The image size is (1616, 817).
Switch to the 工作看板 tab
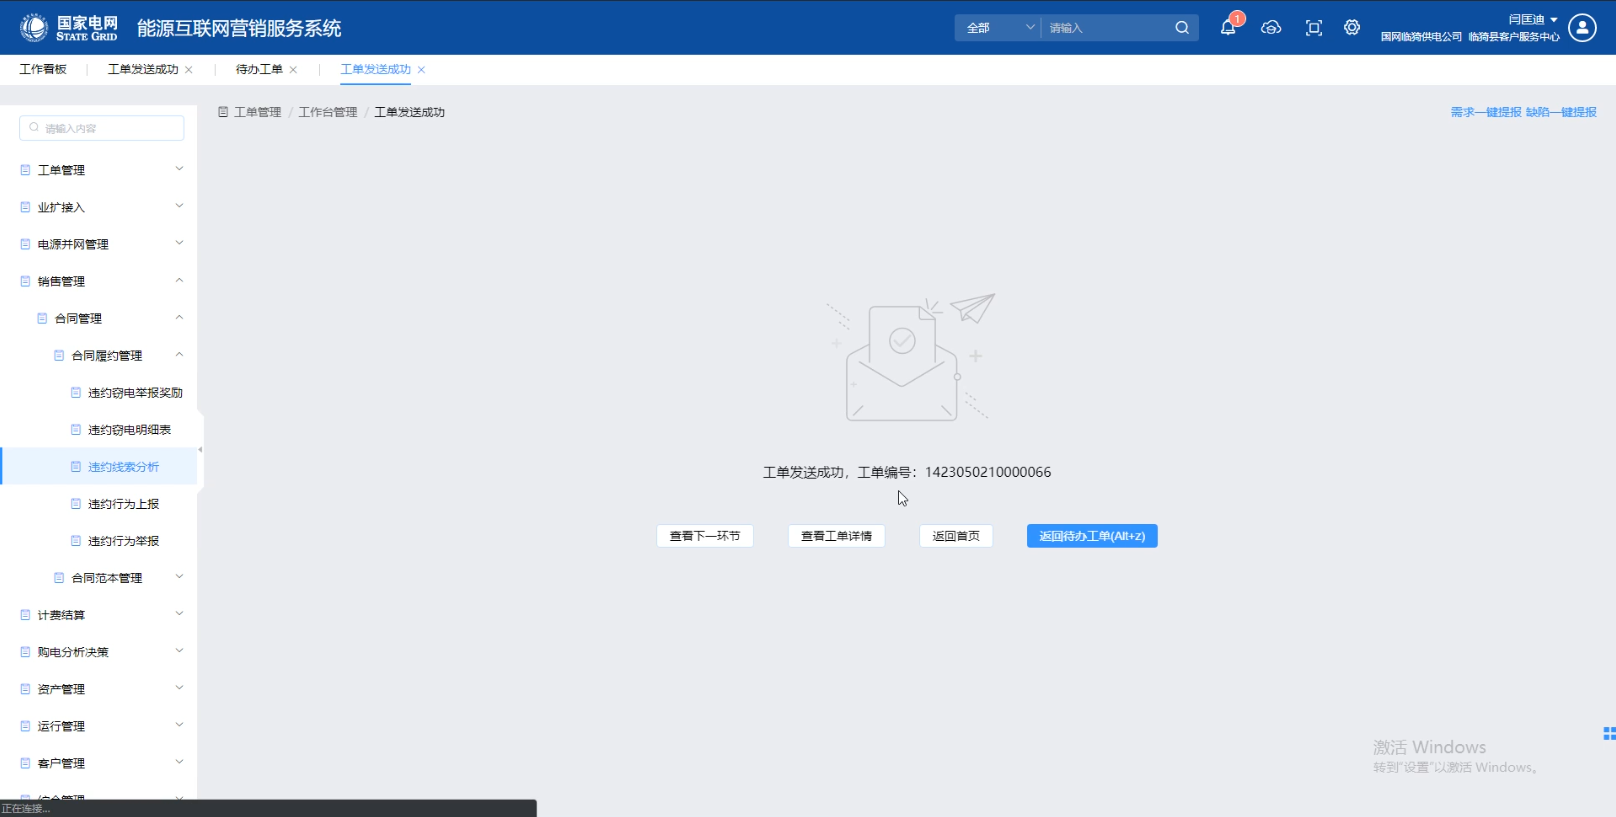click(x=43, y=69)
